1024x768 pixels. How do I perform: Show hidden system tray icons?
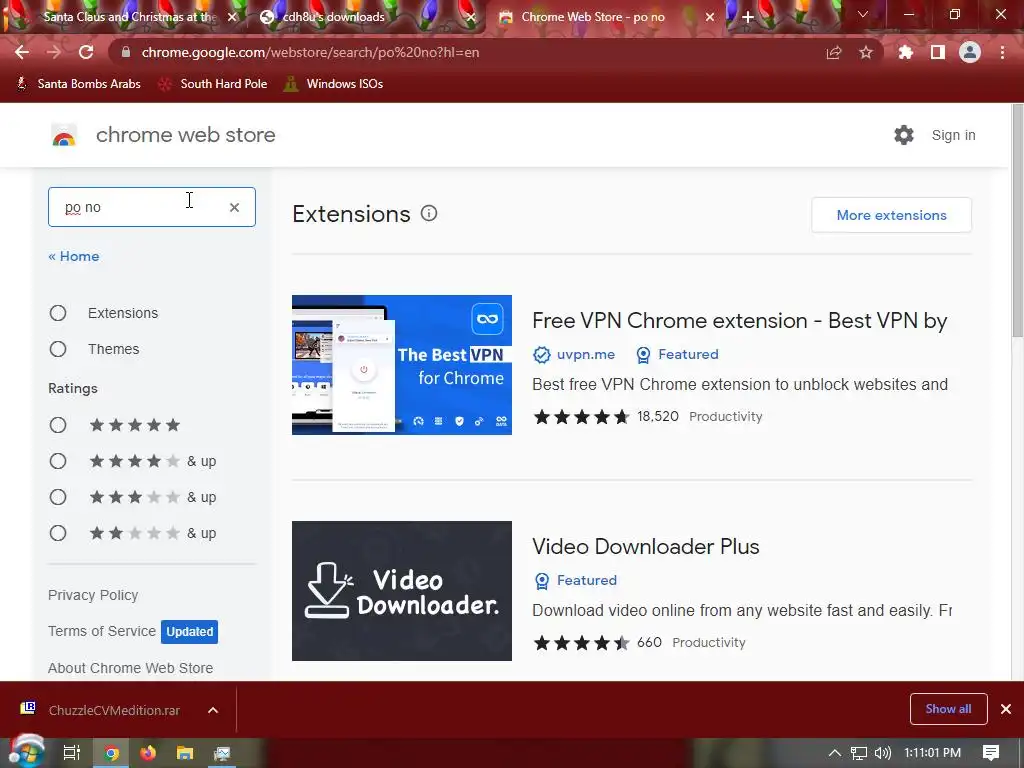[834, 753]
